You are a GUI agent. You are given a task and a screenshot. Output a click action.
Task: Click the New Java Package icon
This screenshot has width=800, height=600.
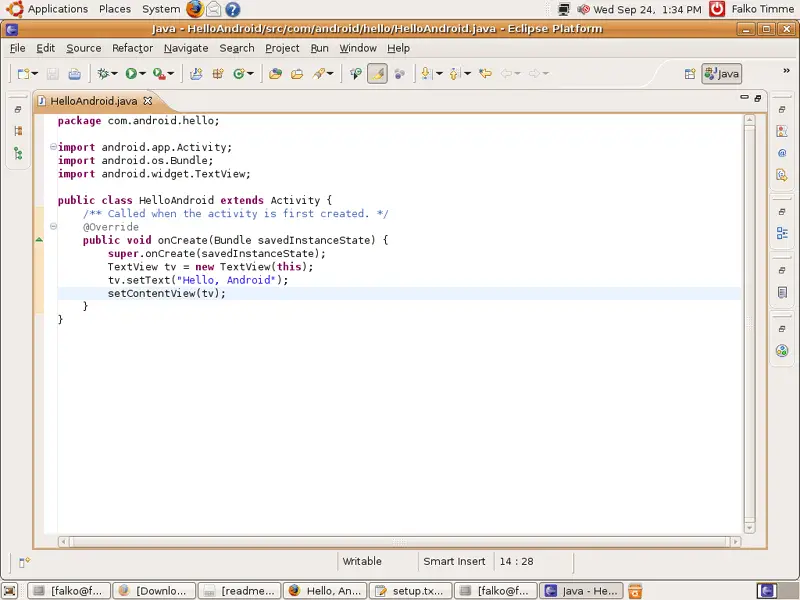[218, 74]
